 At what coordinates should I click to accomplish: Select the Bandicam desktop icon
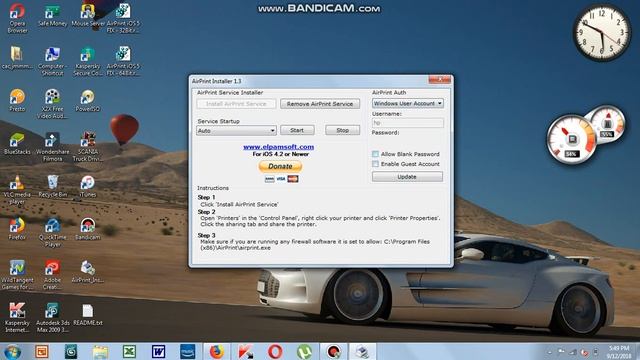pos(88,229)
